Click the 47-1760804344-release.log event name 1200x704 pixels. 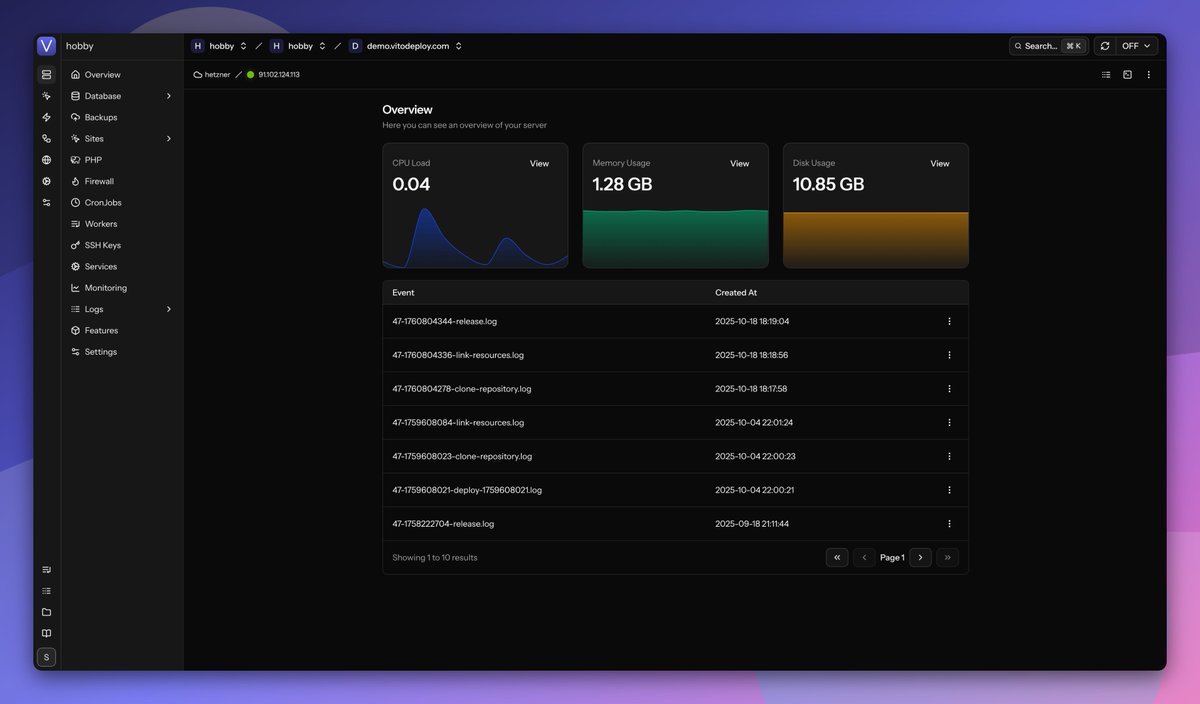point(444,321)
